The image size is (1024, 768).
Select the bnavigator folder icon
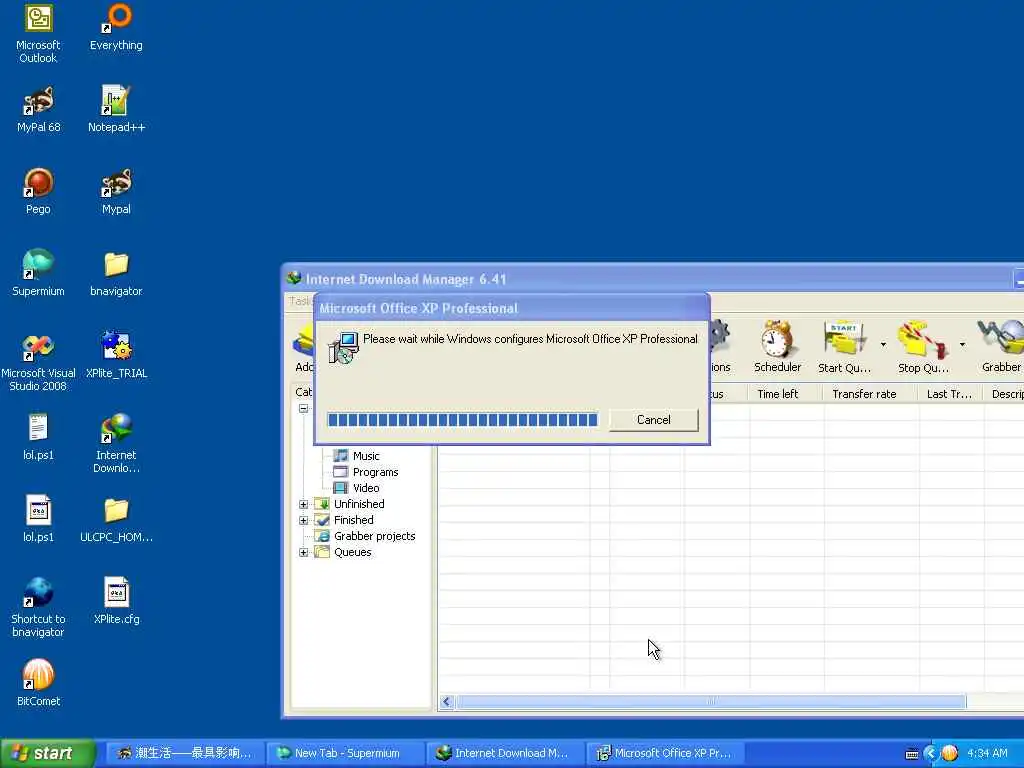coord(116,273)
